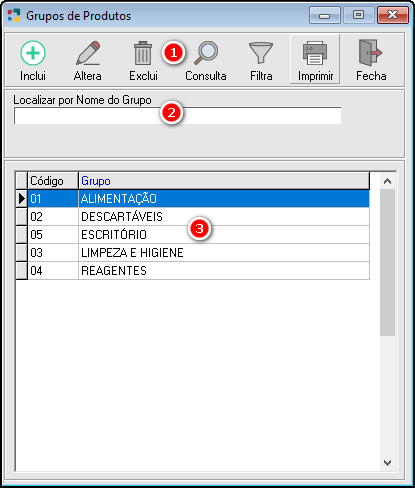The width and height of the screenshot is (415, 488).
Task: Select the REAGENTES group row
Action: coord(199,271)
